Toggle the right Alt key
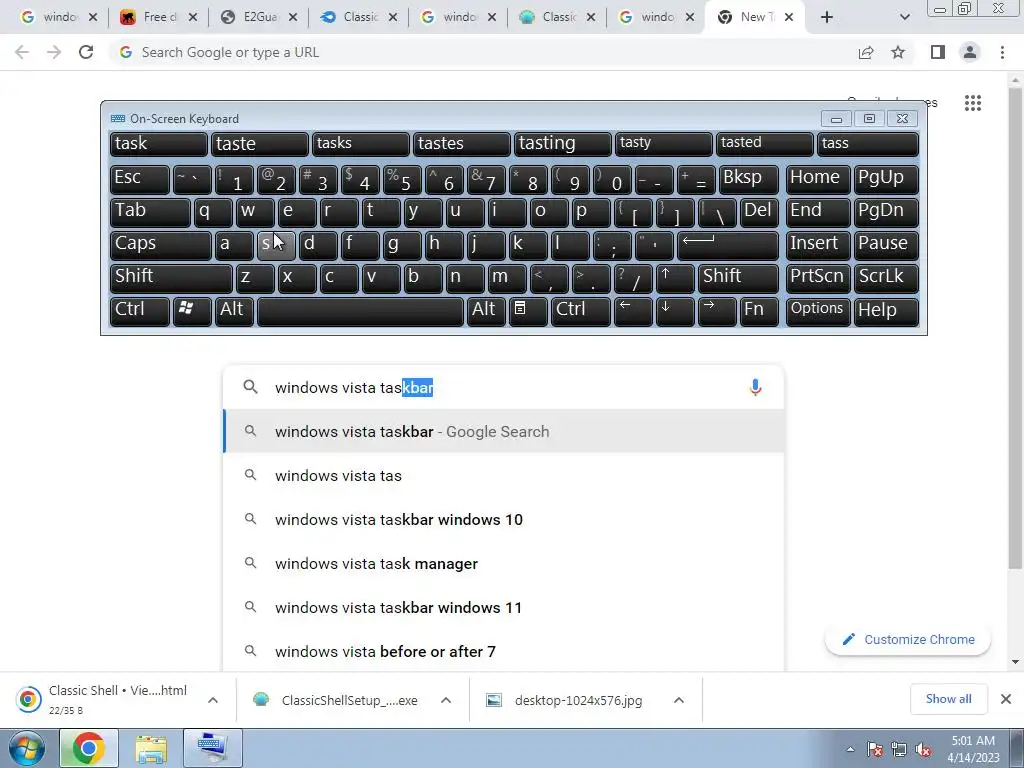1024x768 pixels. tap(486, 310)
